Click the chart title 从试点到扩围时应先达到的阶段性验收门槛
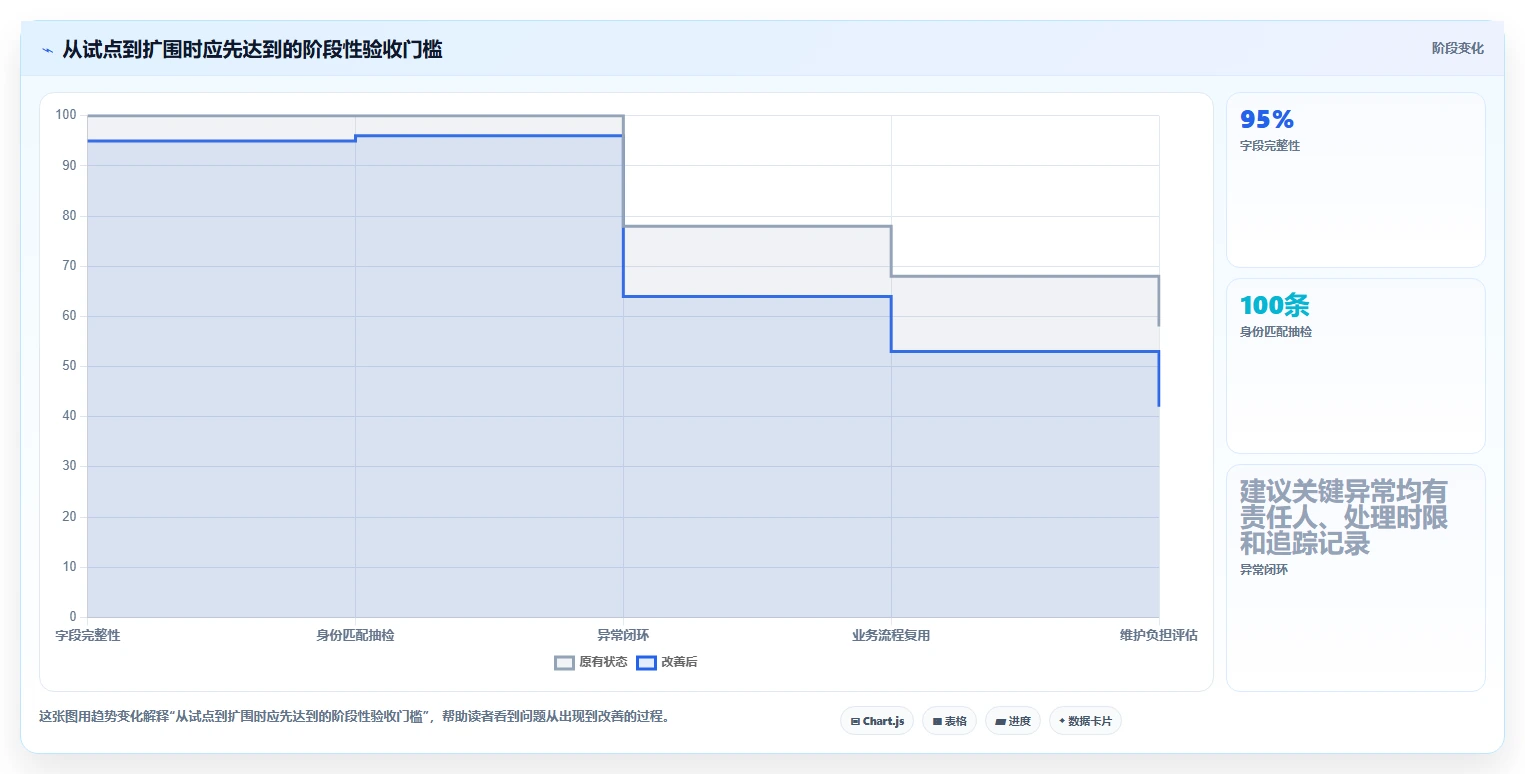1525x774 pixels. click(x=252, y=49)
